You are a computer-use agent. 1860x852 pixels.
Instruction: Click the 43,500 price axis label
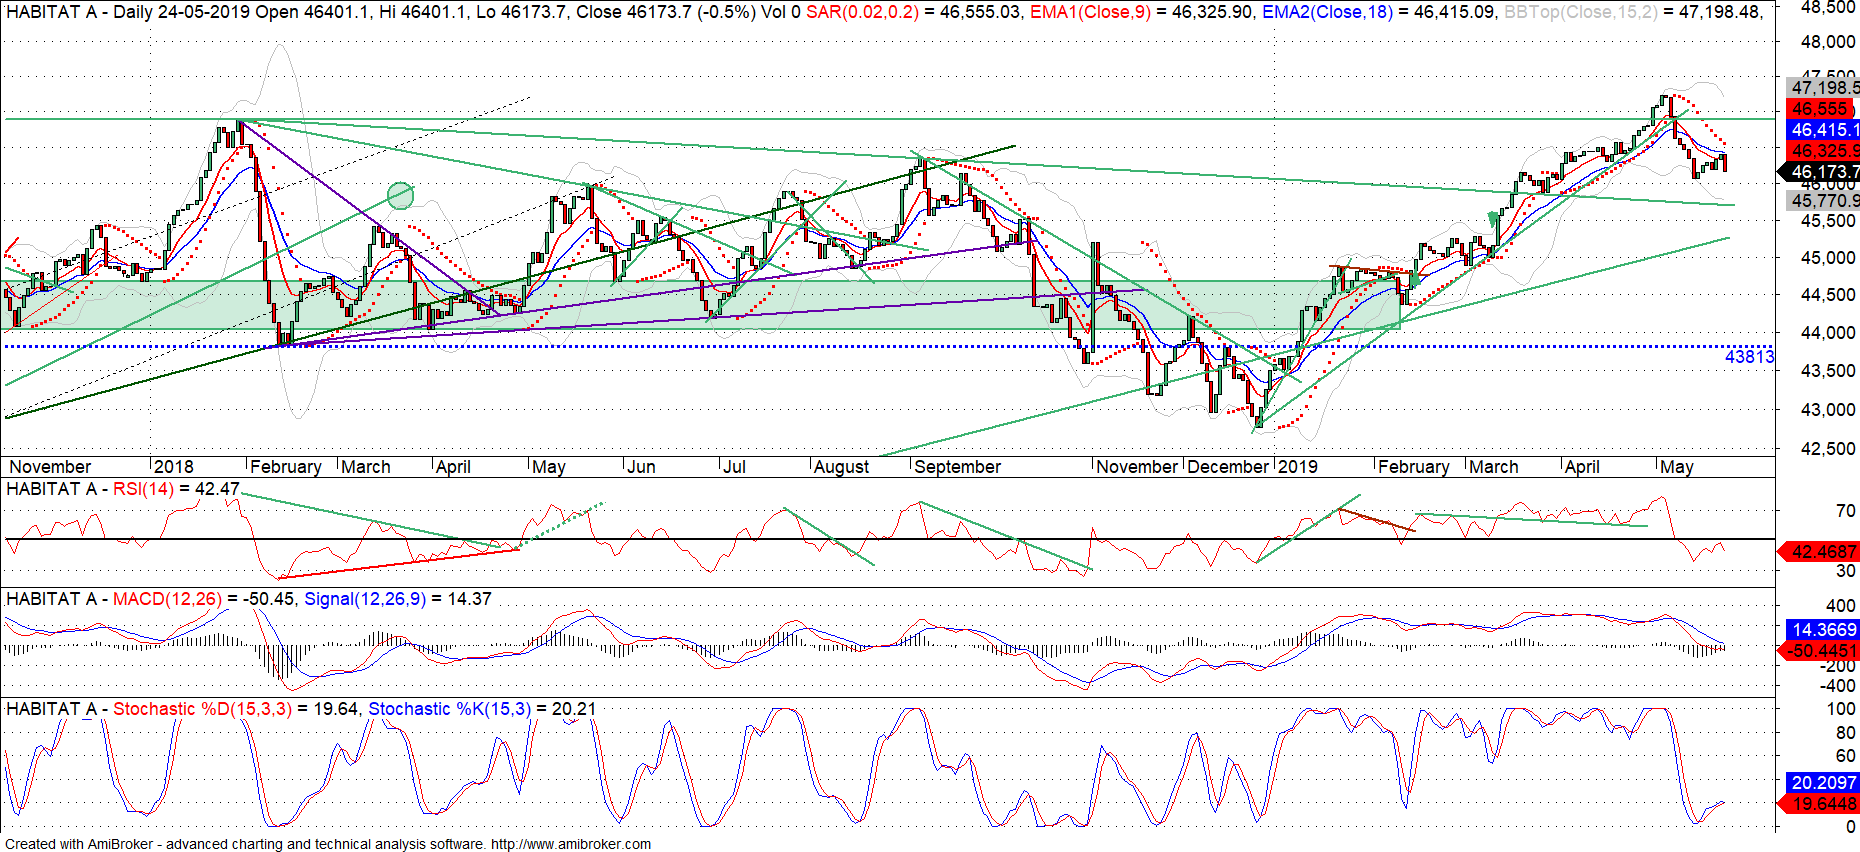coord(1828,371)
